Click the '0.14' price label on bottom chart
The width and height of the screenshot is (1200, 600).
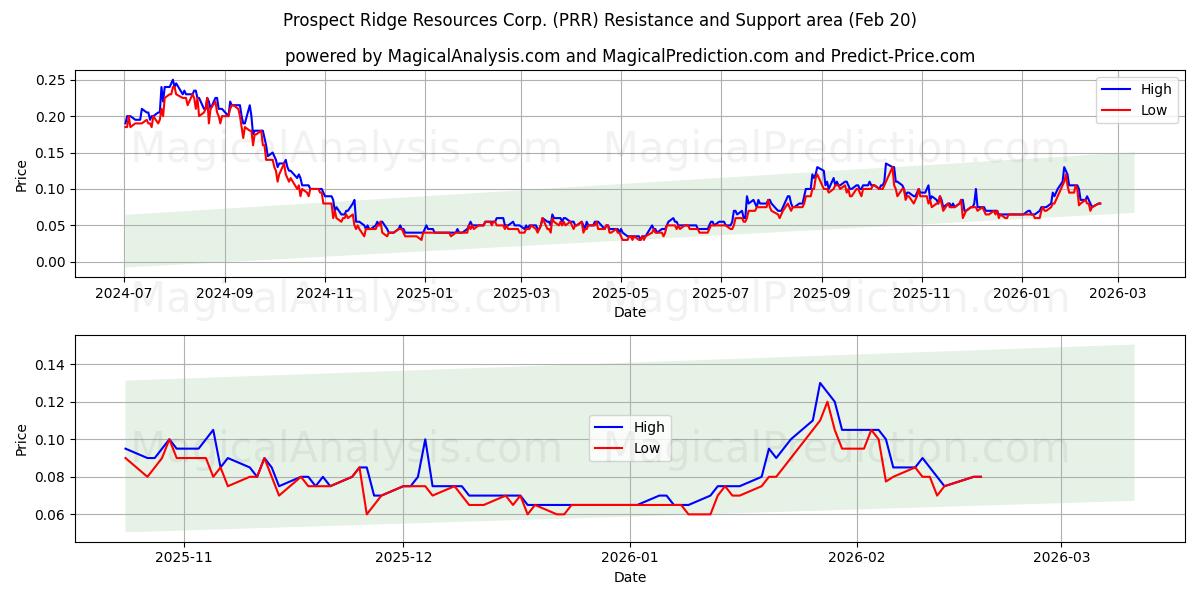(52, 365)
